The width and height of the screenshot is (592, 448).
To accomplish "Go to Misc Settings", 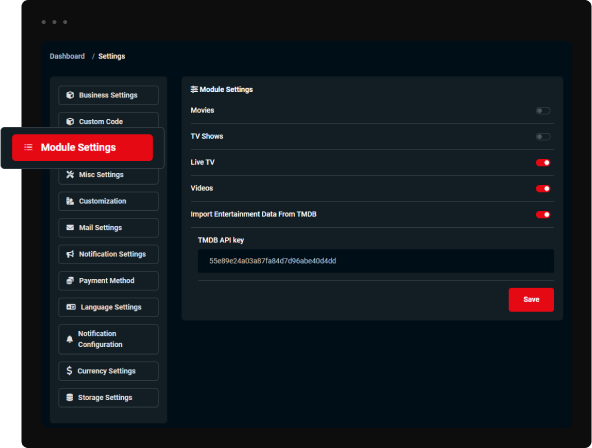I will click(x=108, y=176).
